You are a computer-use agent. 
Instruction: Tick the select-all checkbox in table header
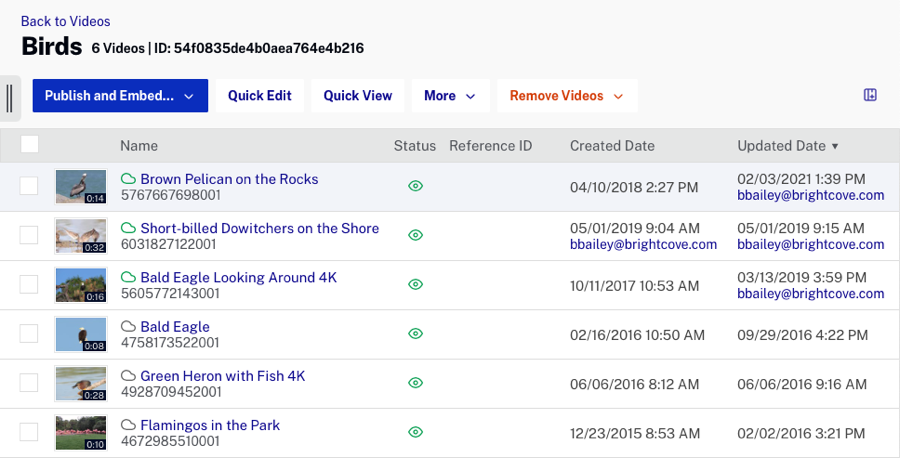30,145
